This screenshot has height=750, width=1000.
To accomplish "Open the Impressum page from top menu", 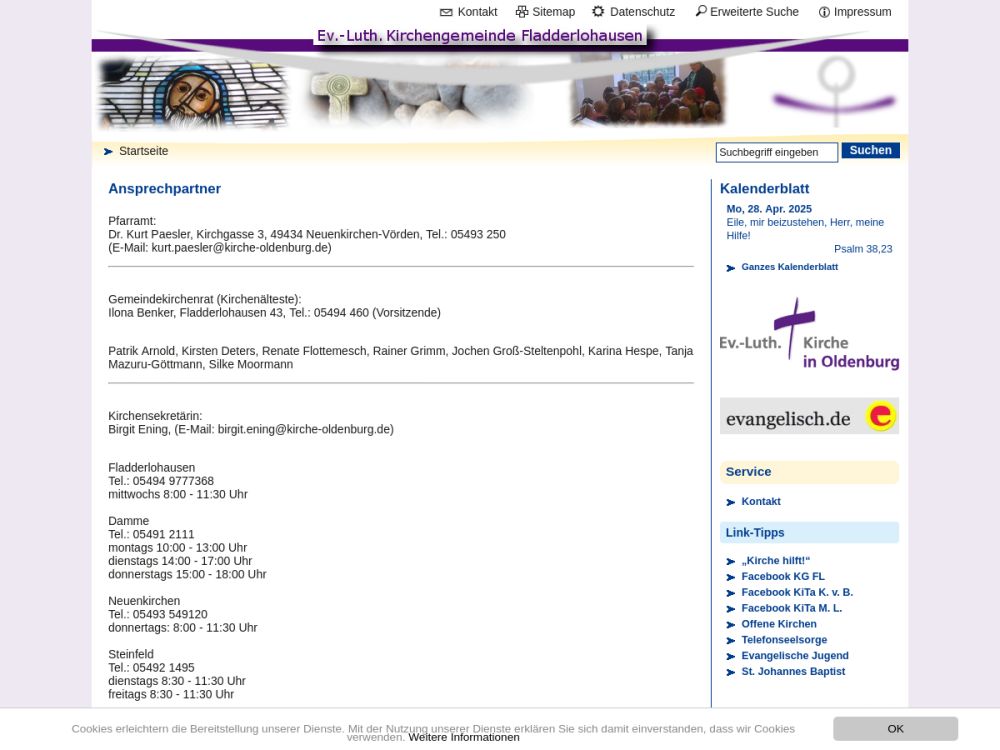I will 862,12.
